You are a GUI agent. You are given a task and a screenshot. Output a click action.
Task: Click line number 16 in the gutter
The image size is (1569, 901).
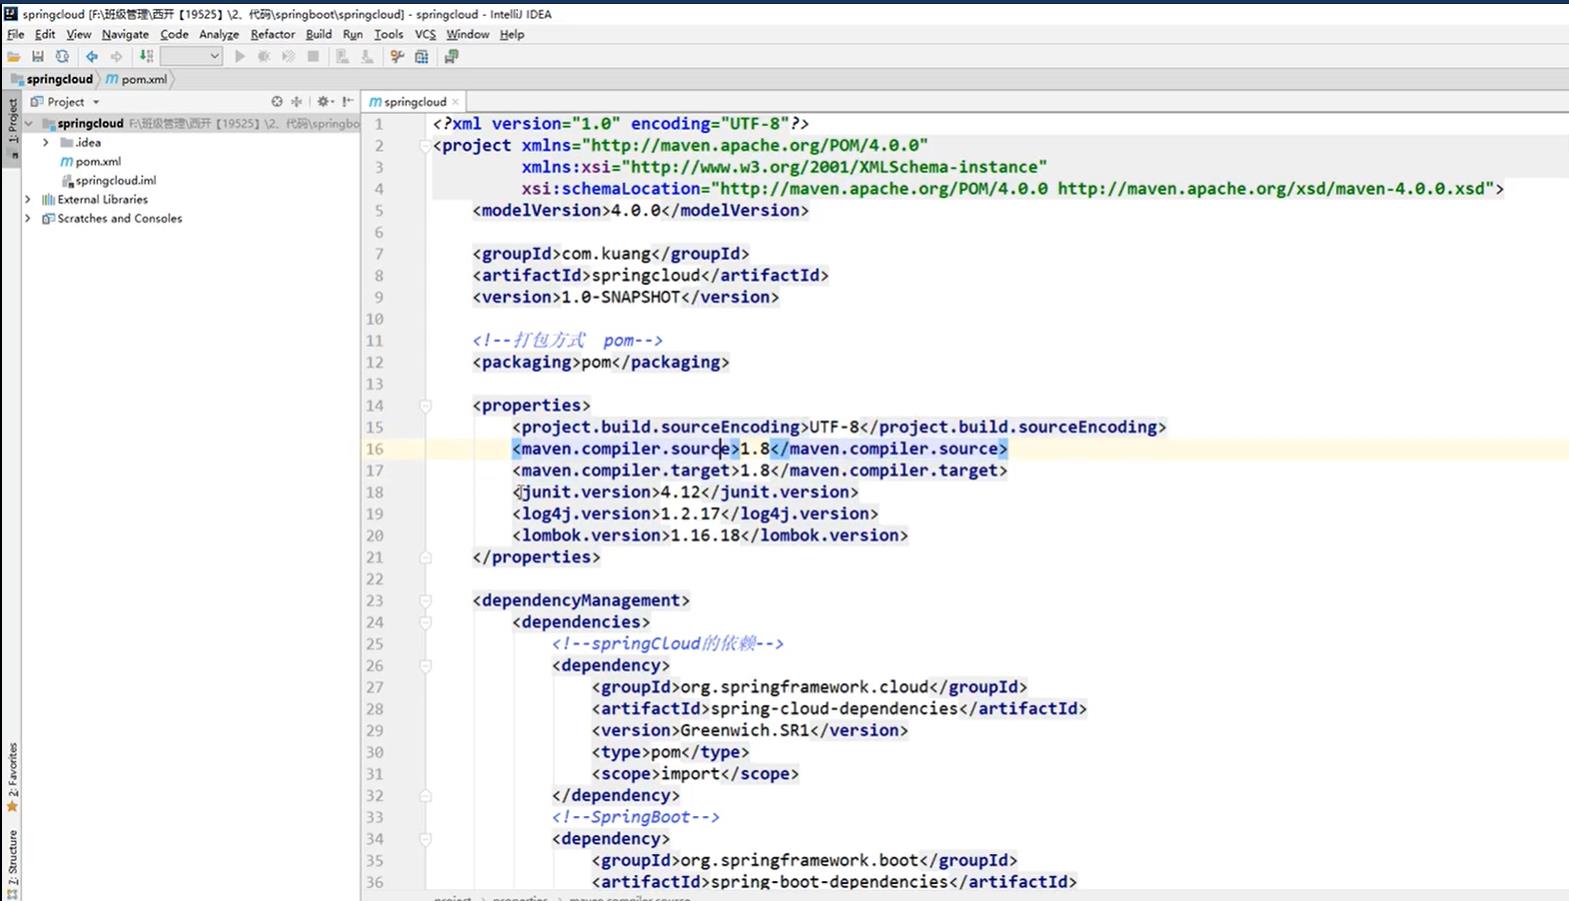pos(374,449)
